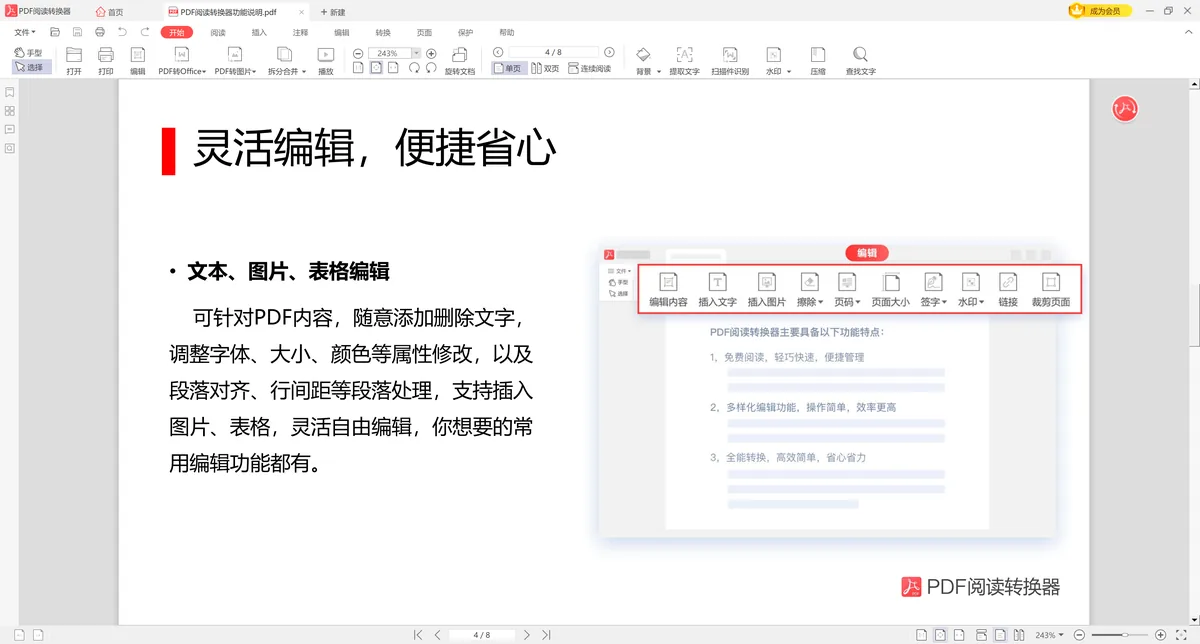Switch to the 保护 (Protect) ribbon tab
Viewport: 1200px width, 644px height.
coord(465,32)
